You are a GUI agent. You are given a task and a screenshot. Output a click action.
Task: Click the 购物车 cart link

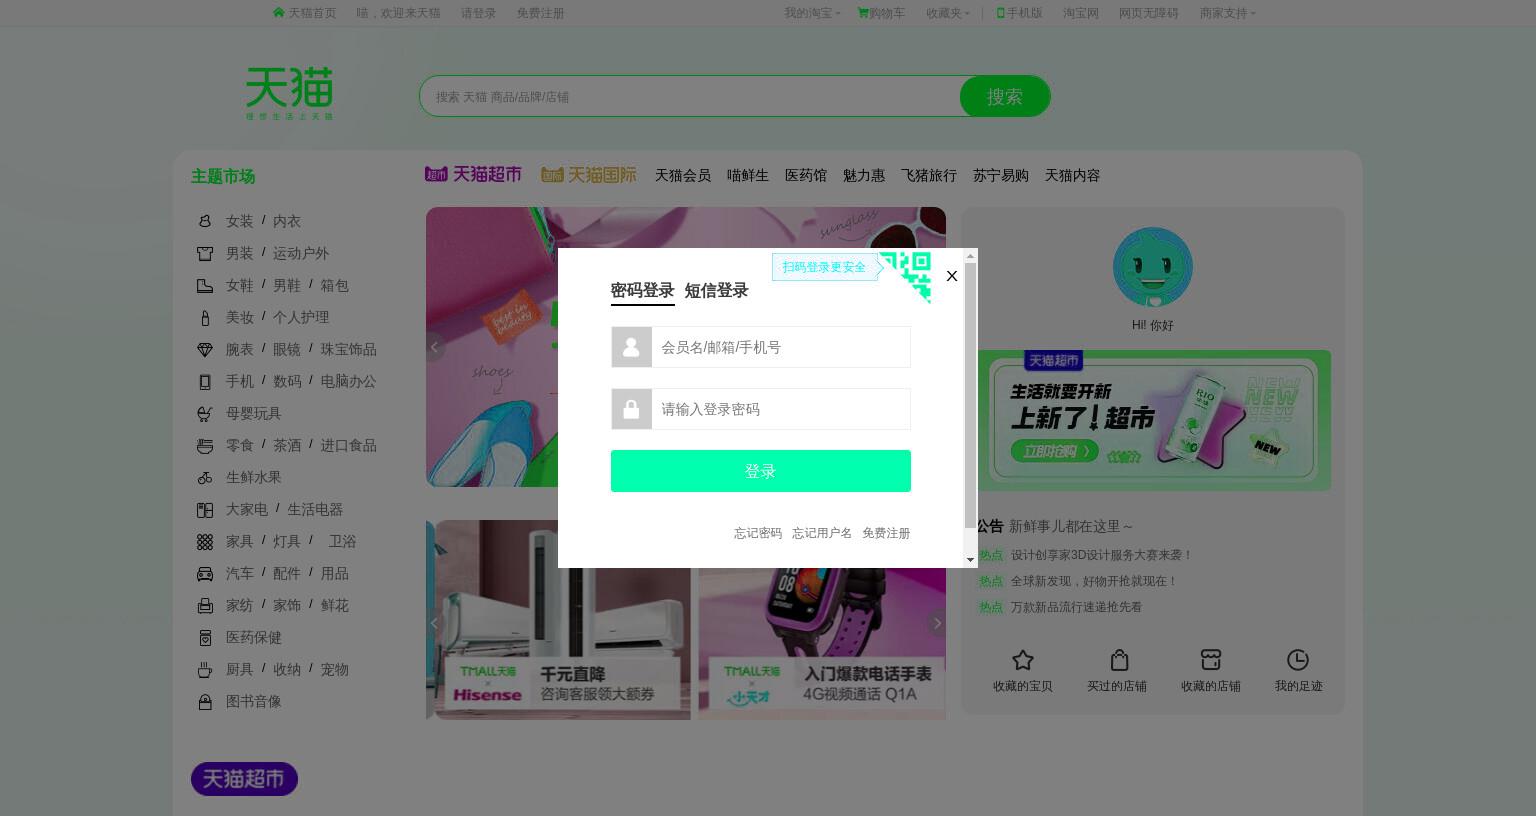(881, 13)
